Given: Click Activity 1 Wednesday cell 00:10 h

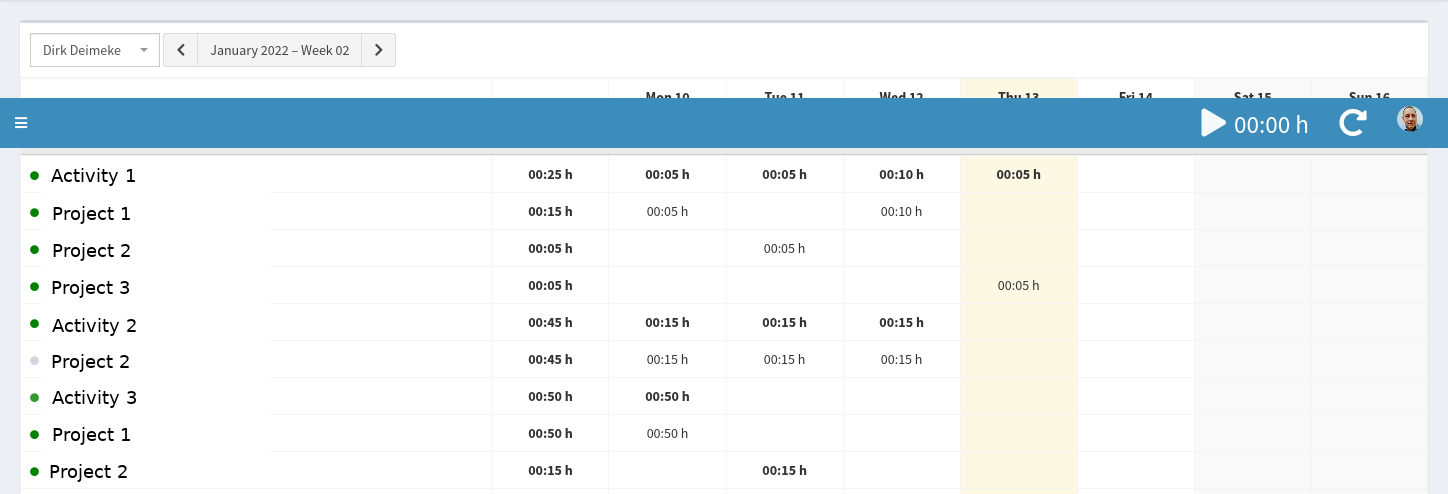Looking at the screenshot, I should tap(901, 174).
